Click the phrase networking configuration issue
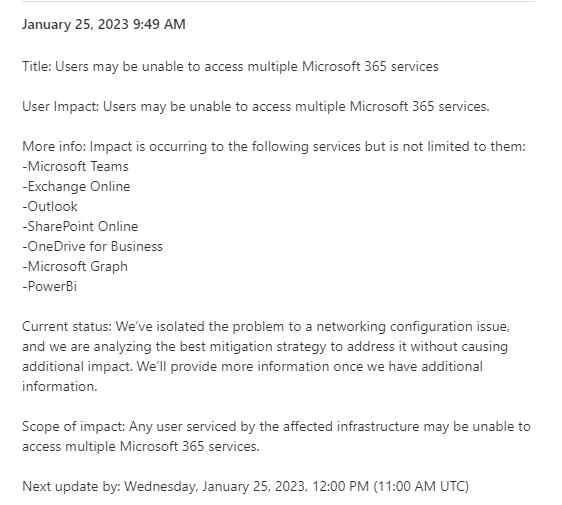Screen dimensions: 562x505 coord(413,327)
